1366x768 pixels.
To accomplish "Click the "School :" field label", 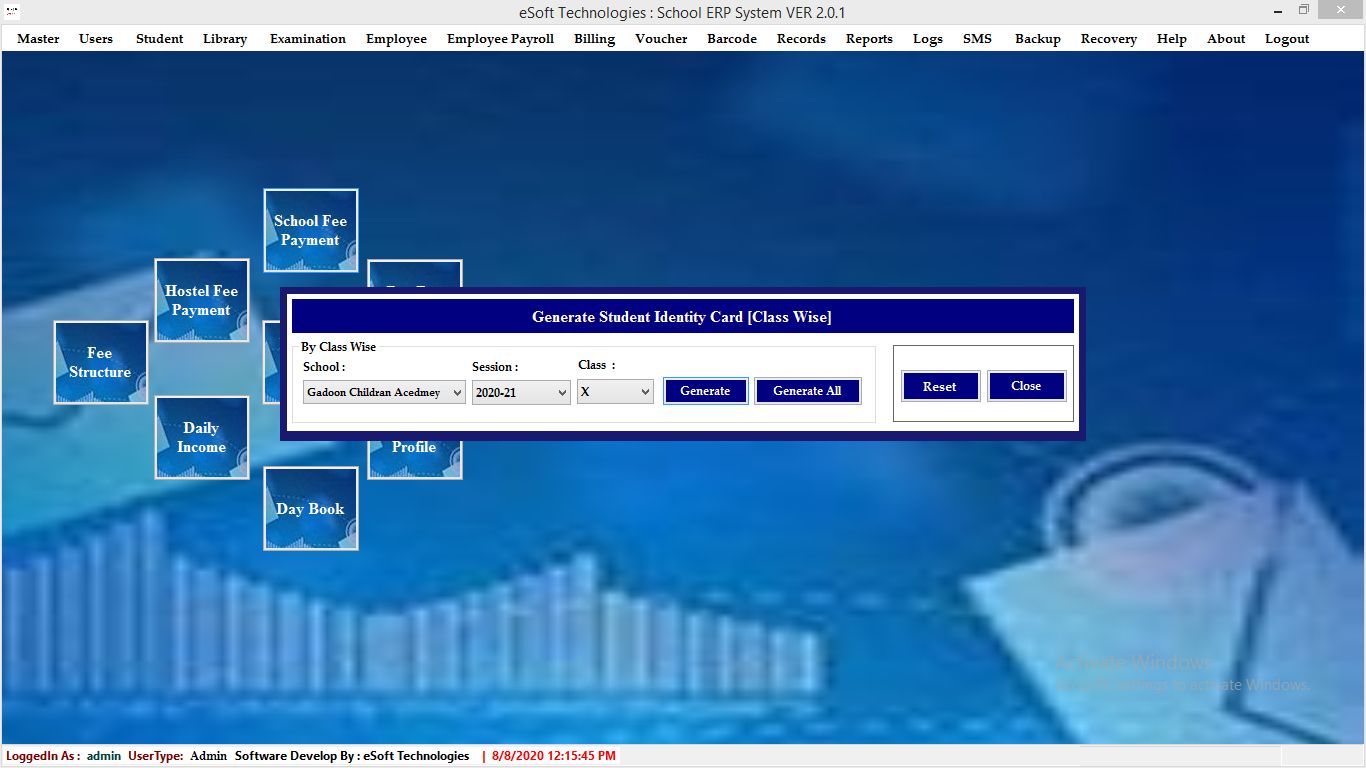I will (324, 367).
